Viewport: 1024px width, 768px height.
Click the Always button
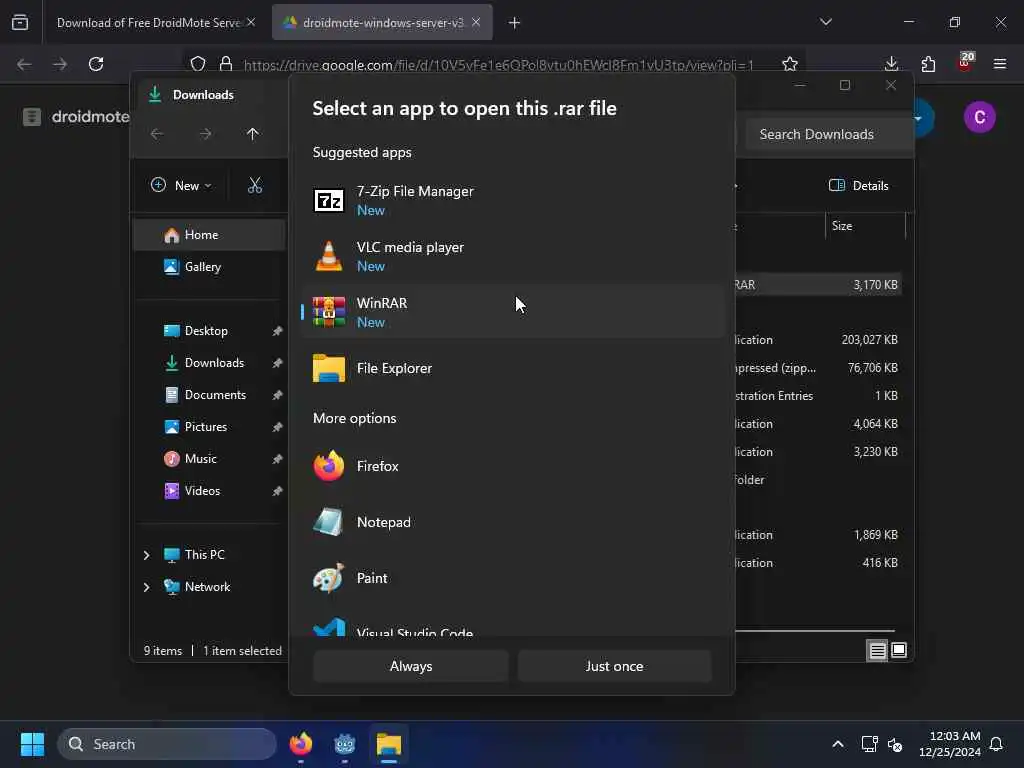(411, 666)
